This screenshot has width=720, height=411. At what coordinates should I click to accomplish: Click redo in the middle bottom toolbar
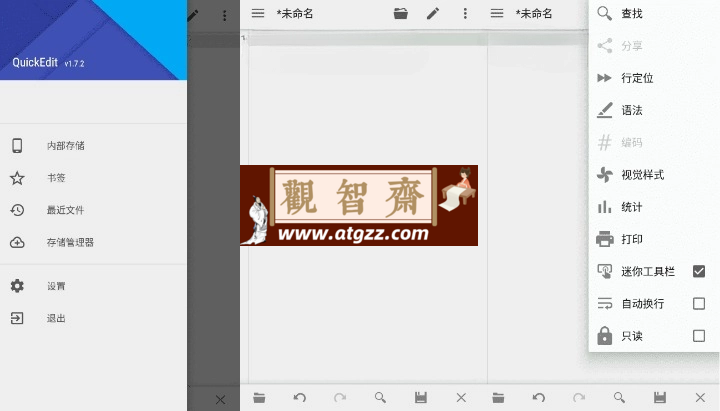[340, 397]
